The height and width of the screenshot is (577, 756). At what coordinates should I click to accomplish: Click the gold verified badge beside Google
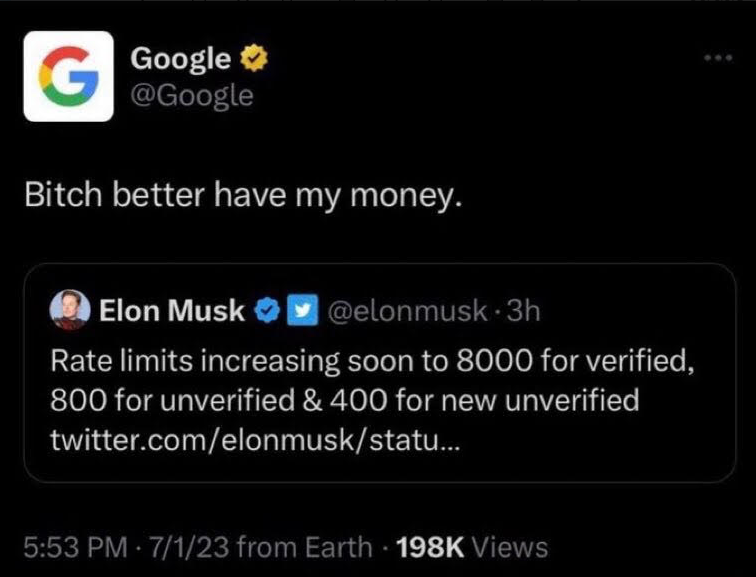click(x=254, y=58)
